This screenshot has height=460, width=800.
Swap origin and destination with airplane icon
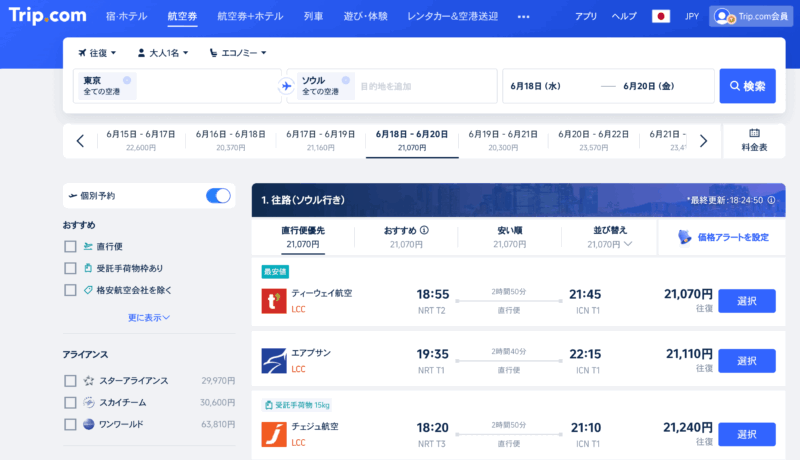286,86
